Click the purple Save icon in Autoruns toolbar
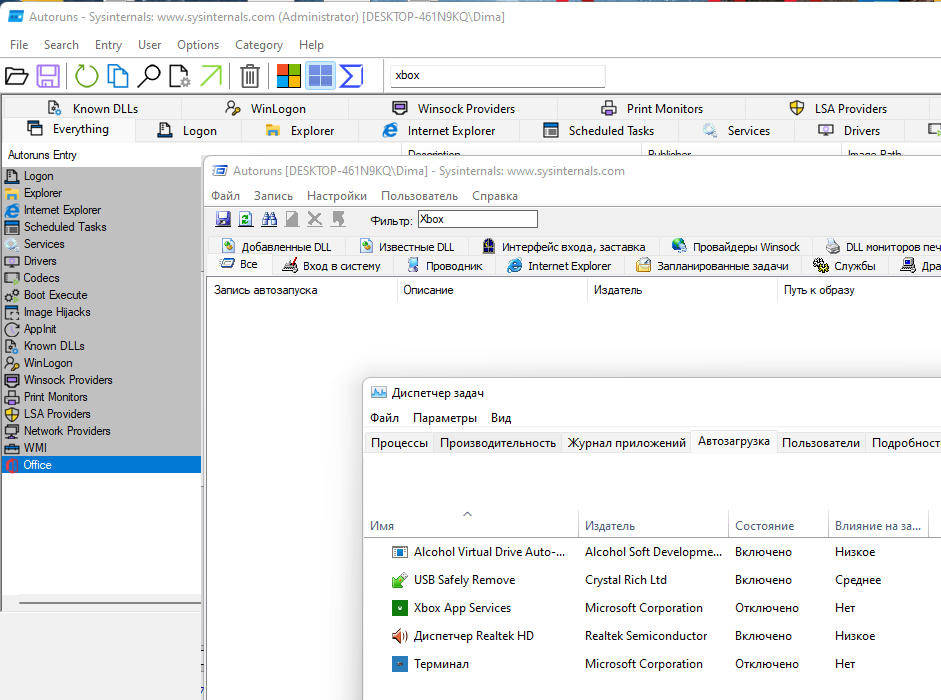Viewport: 941px width, 700px height. [x=48, y=76]
